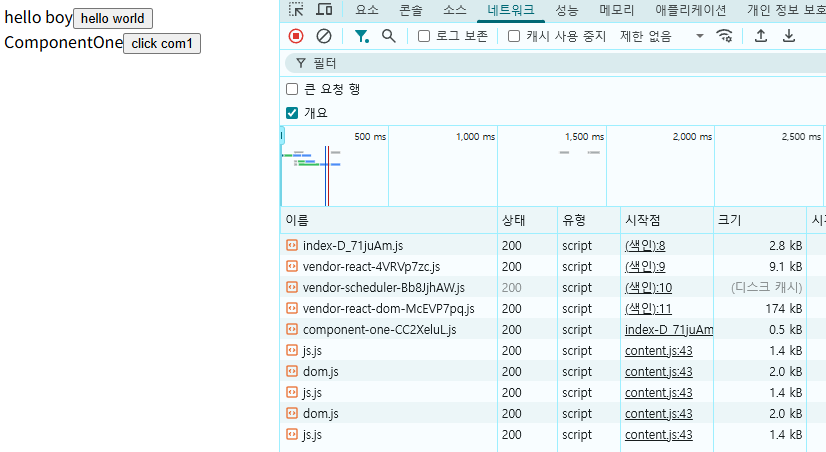Open initiator link (색인):9
826x452 pixels.
tap(645, 267)
